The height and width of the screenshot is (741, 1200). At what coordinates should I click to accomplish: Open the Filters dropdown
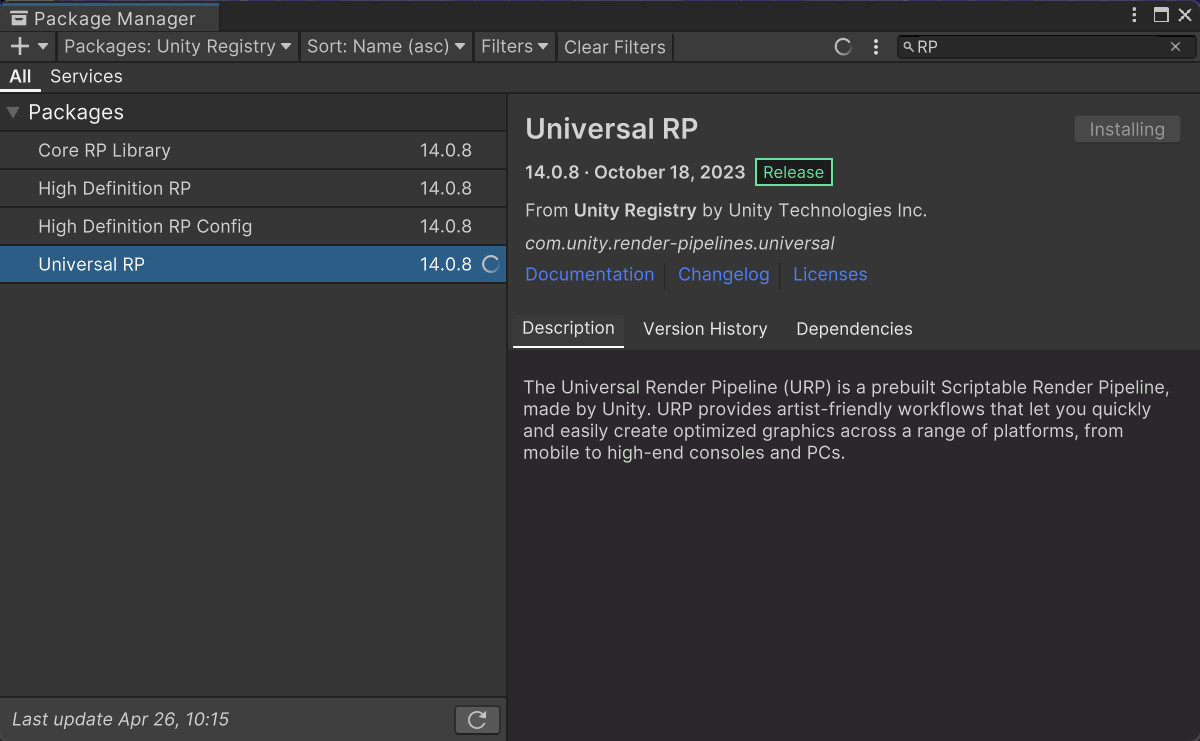click(514, 46)
